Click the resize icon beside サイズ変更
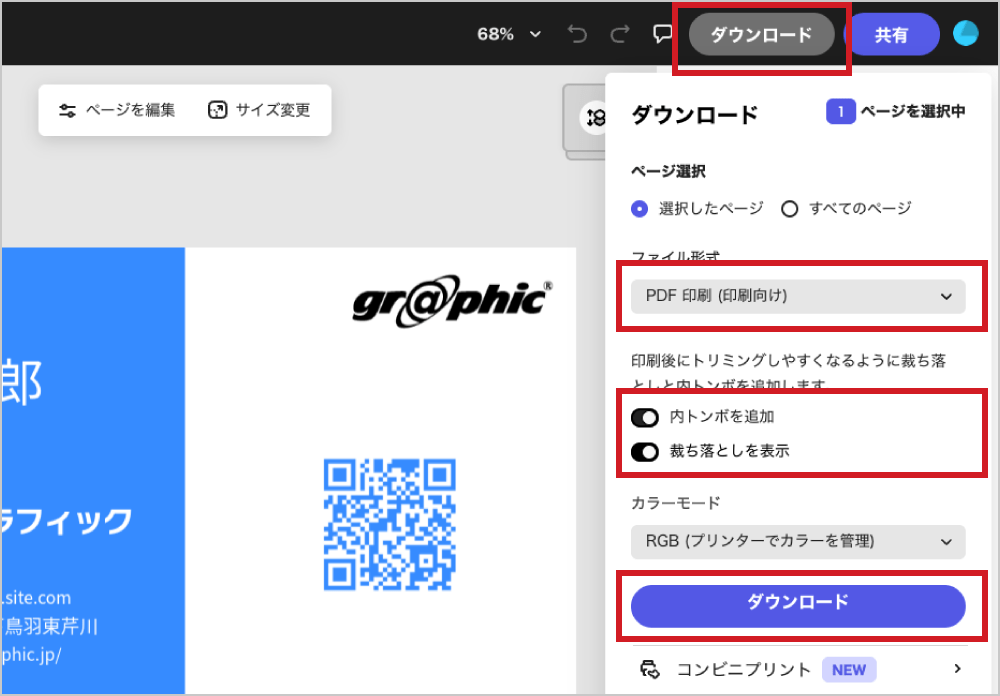This screenshot has height=696, width=1000. pyautogui.click(x=218, y=110)
